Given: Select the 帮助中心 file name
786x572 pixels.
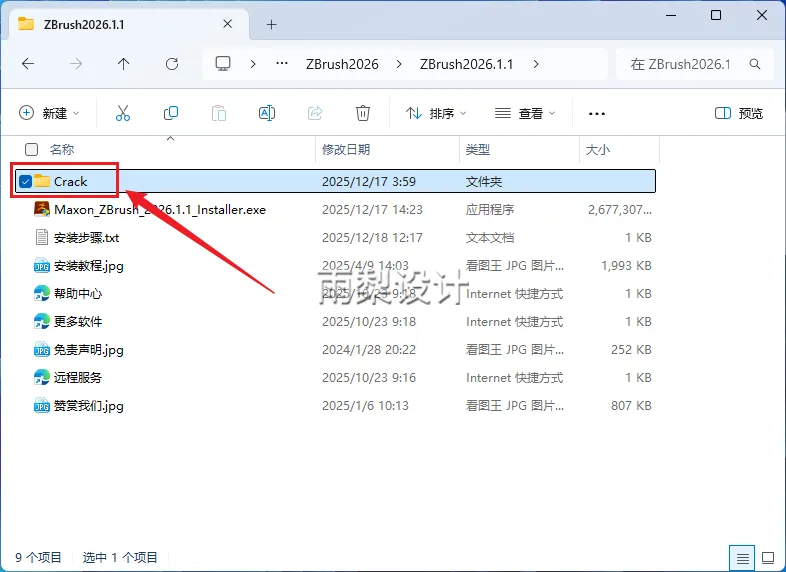Looking at the screenshot, I should 78,294.
